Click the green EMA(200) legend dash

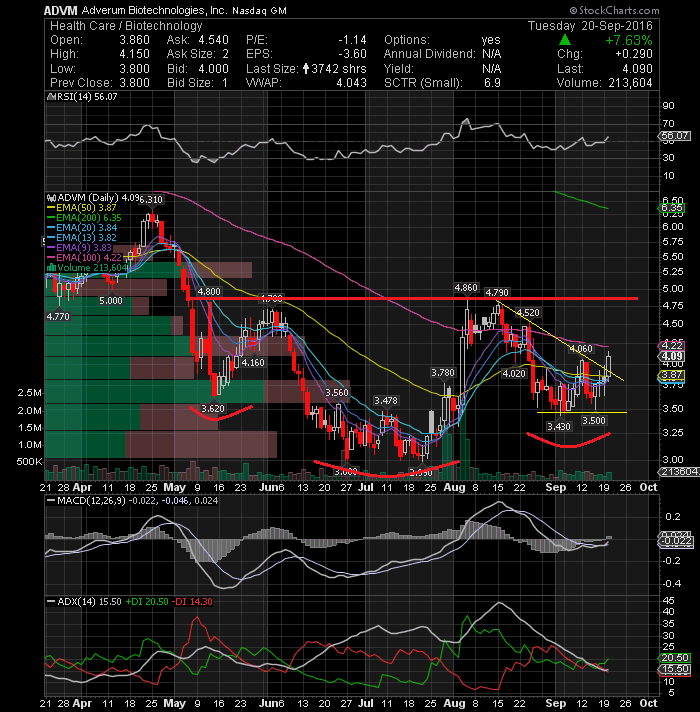51,218
